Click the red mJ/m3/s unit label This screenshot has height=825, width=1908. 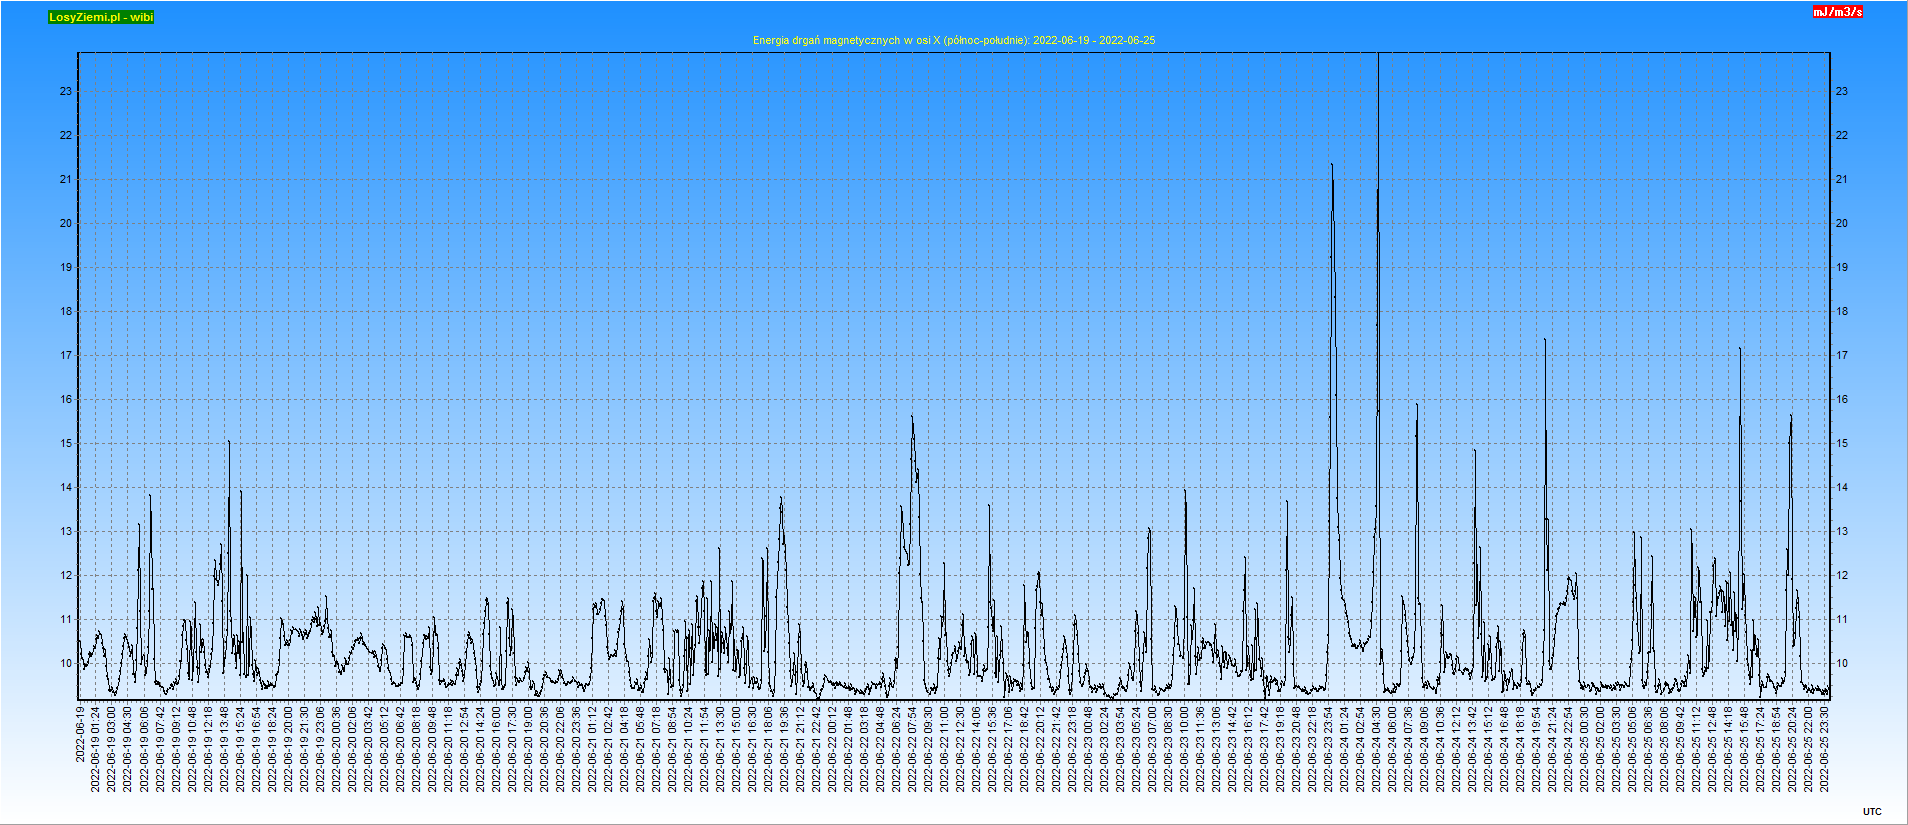pos(1838,12)
